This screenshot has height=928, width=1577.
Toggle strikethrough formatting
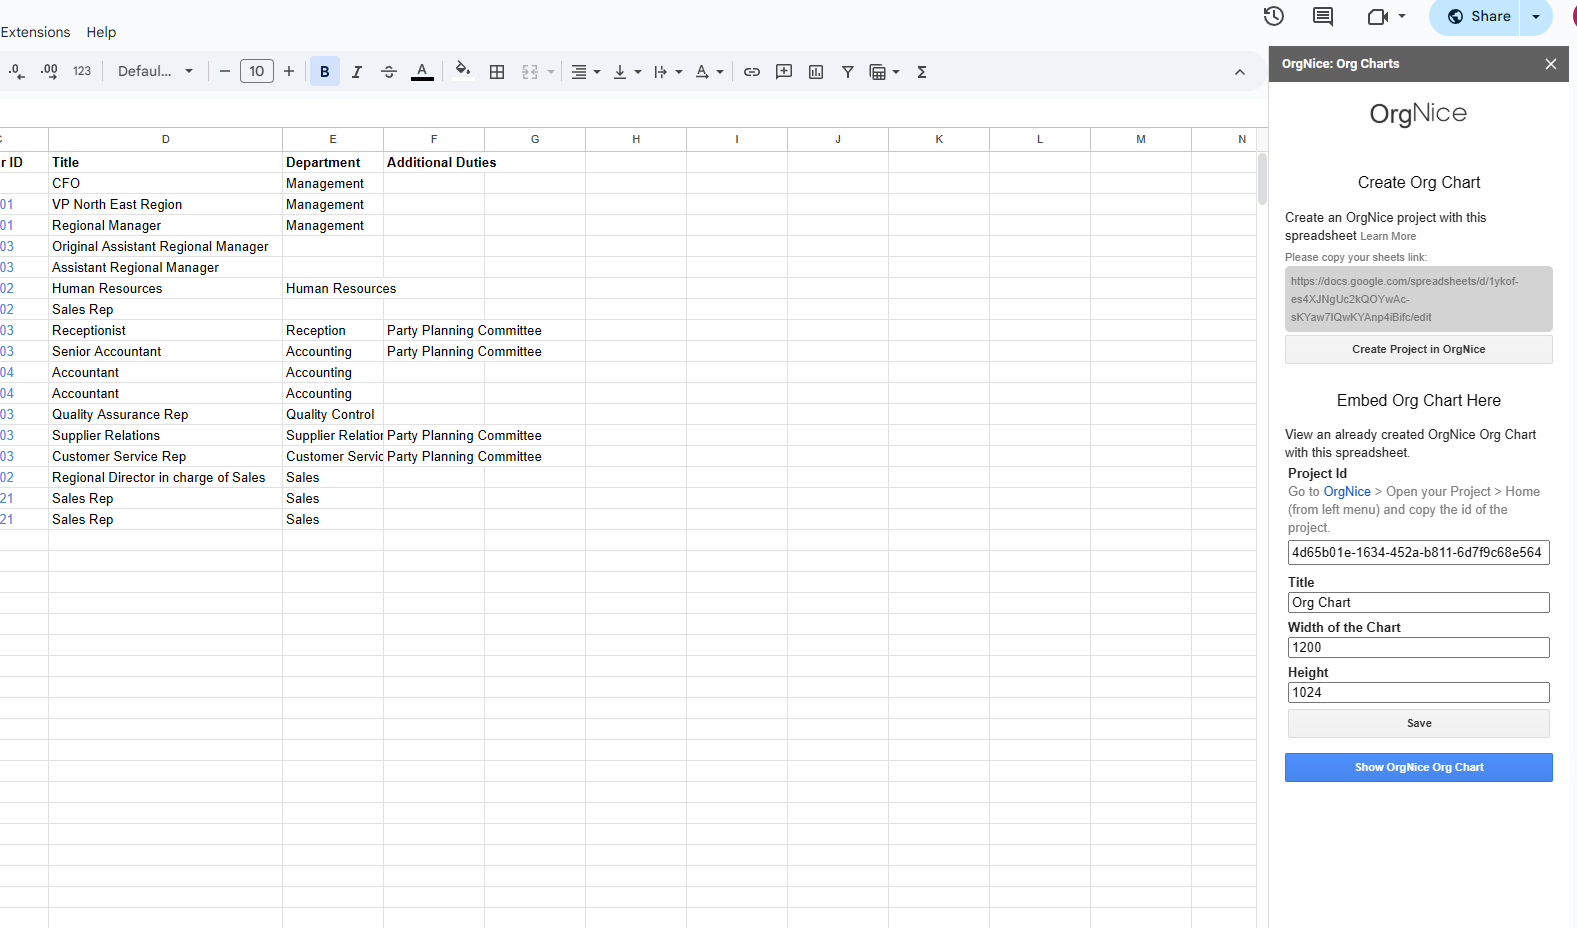pyautogui.click(x=389, y=71)
